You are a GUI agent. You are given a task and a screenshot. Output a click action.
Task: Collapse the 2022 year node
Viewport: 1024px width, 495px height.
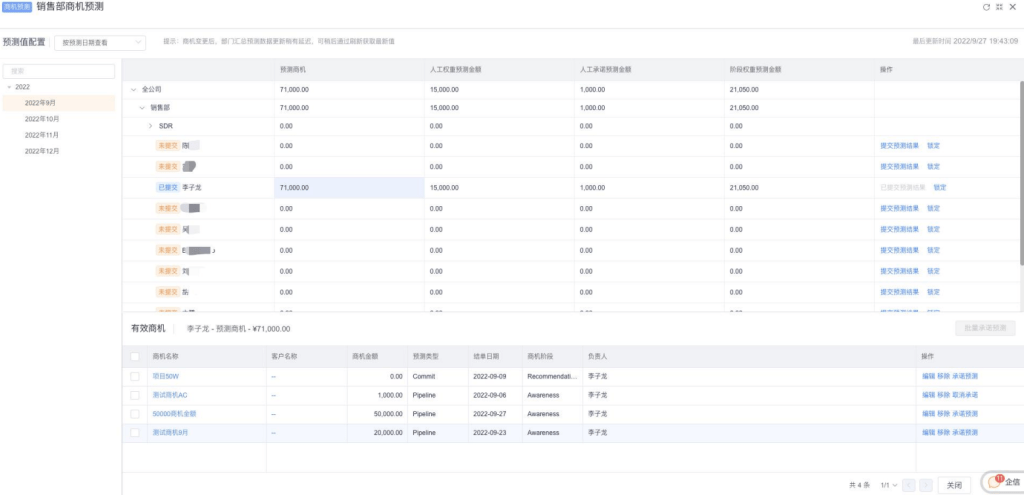[x=9, y=87]
